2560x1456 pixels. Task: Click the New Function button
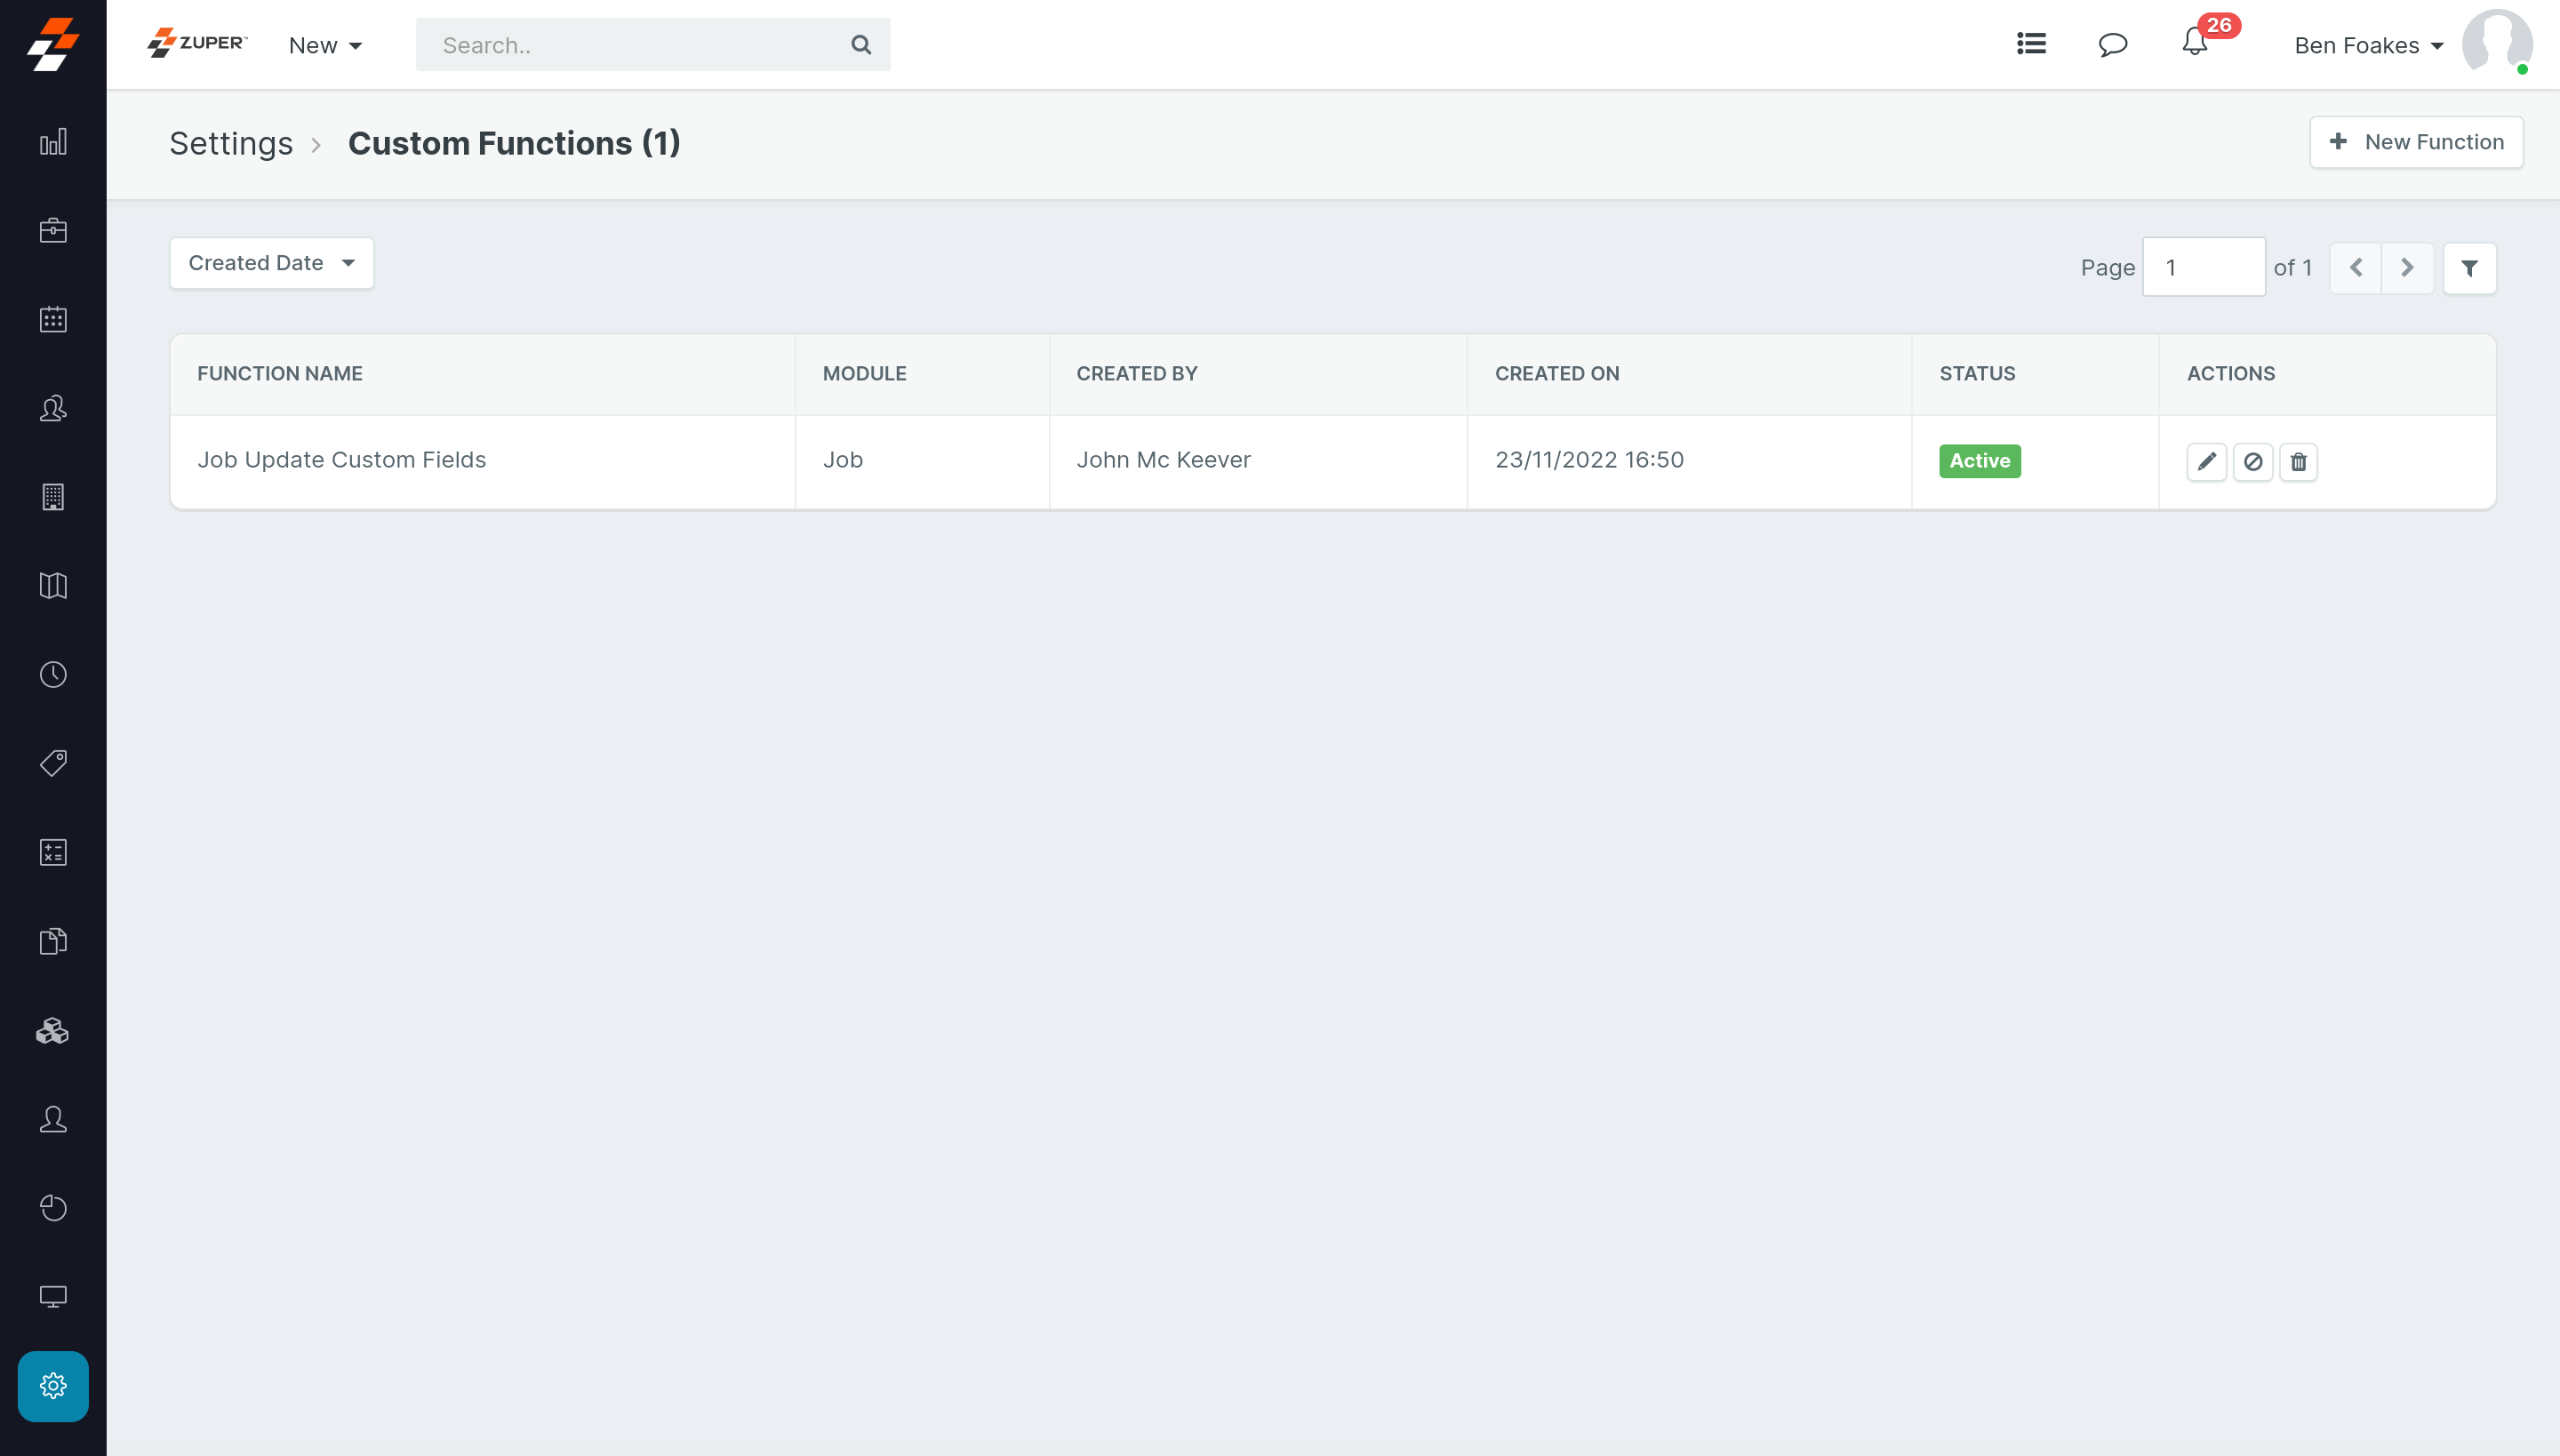2415,142
